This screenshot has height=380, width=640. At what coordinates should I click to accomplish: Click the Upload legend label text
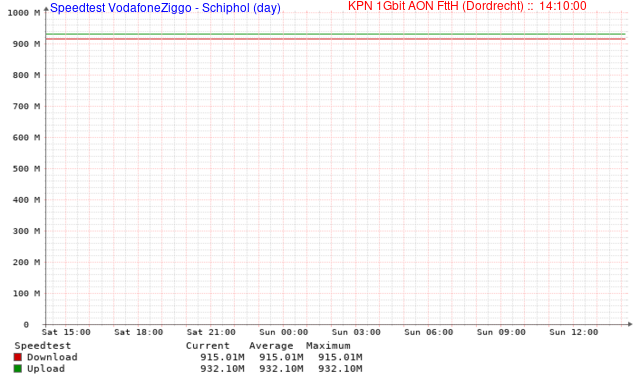[x=46, y=369]
